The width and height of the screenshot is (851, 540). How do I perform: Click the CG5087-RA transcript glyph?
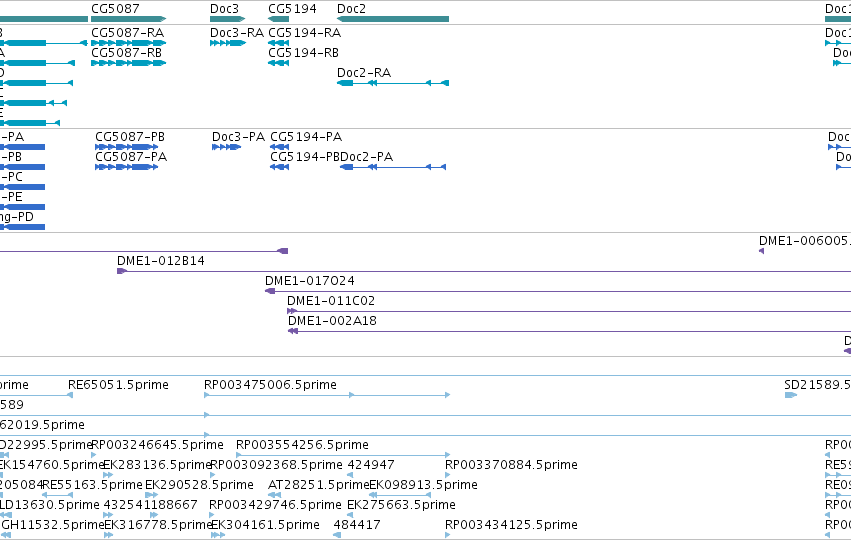coord(129,43)
